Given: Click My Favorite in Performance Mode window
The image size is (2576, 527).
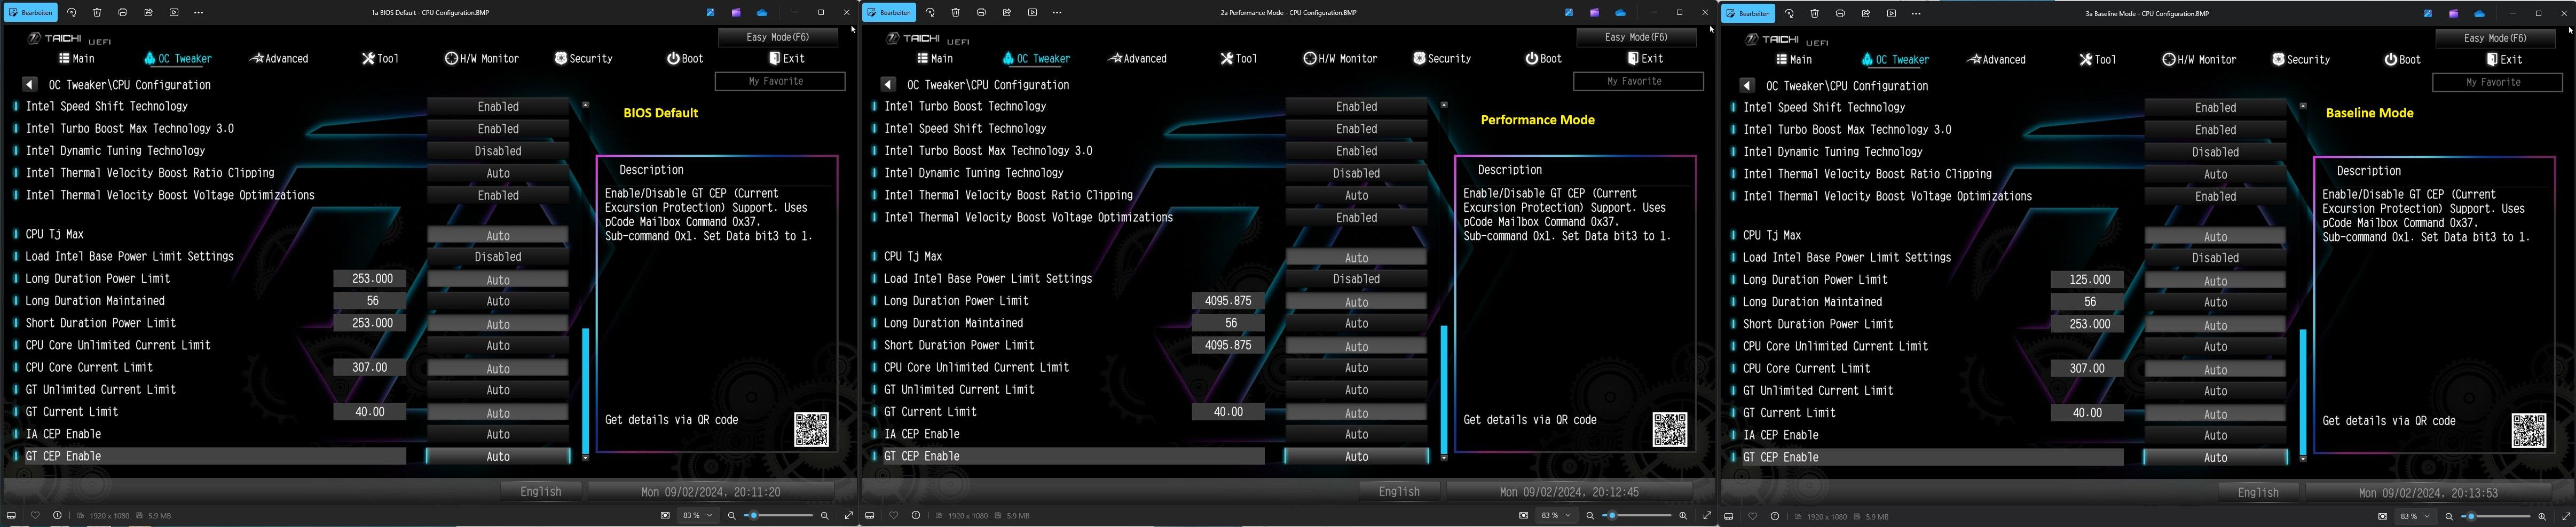Looking at the screenshot, I should coord(1638,81).
